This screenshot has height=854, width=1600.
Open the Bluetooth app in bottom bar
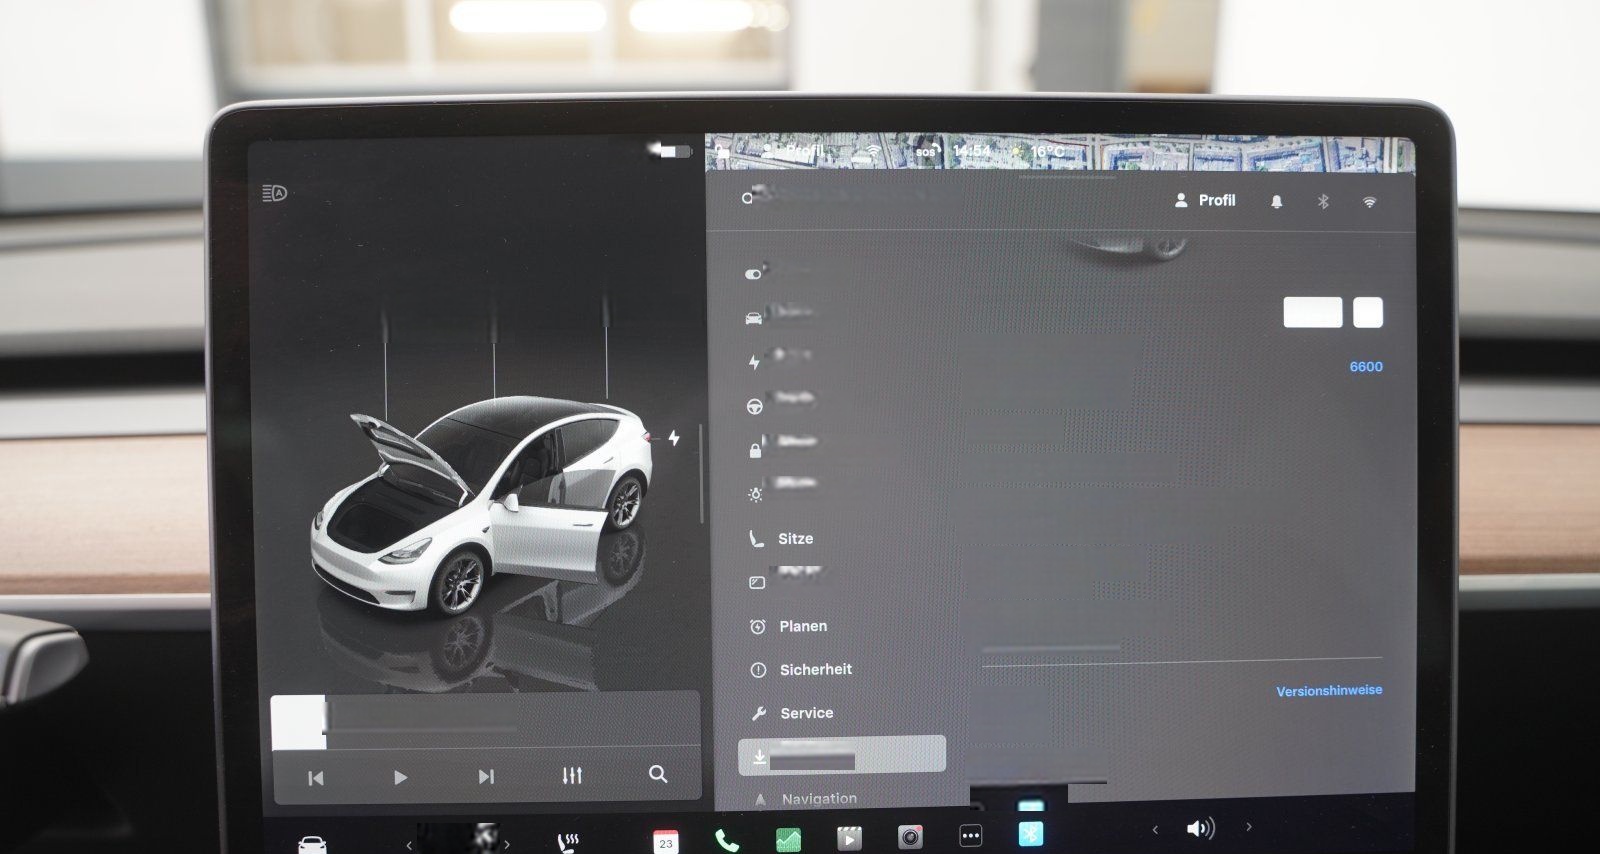1031,833
